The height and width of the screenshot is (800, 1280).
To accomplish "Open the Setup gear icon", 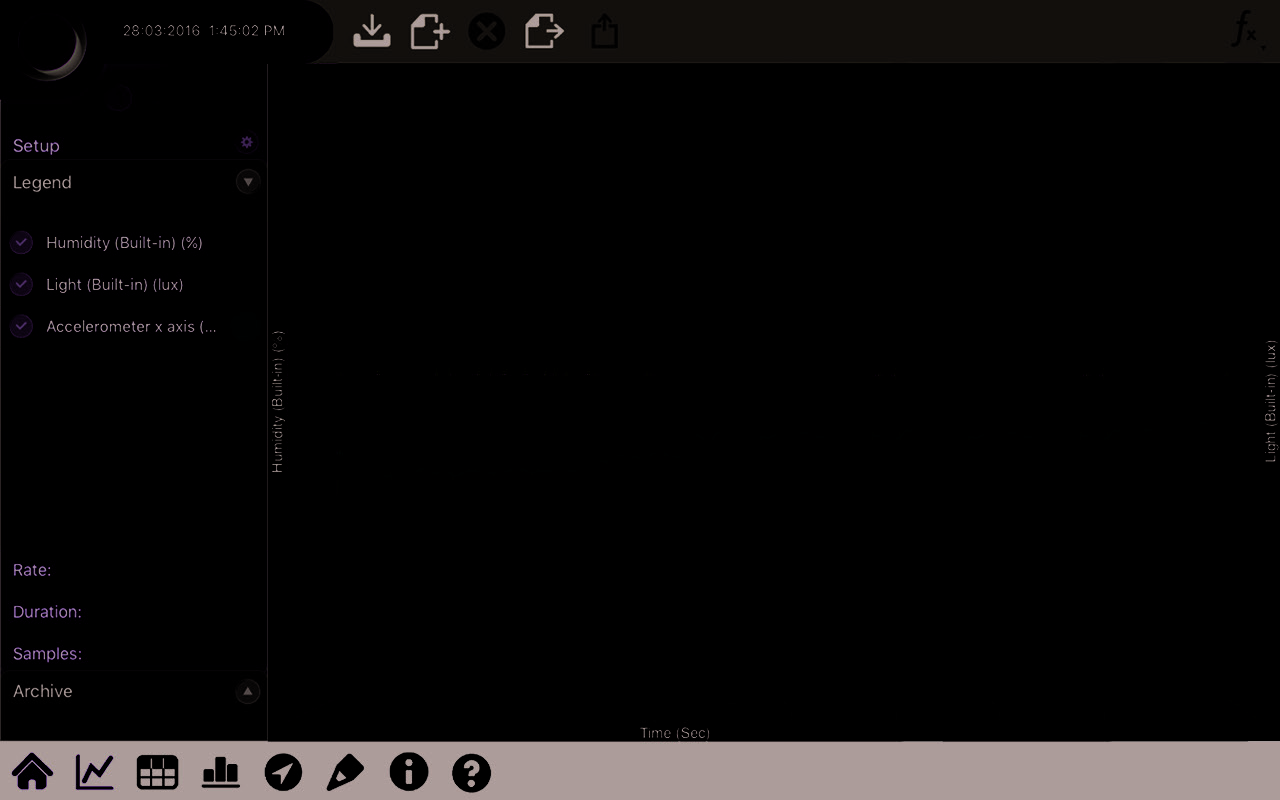I will (247, 143).
